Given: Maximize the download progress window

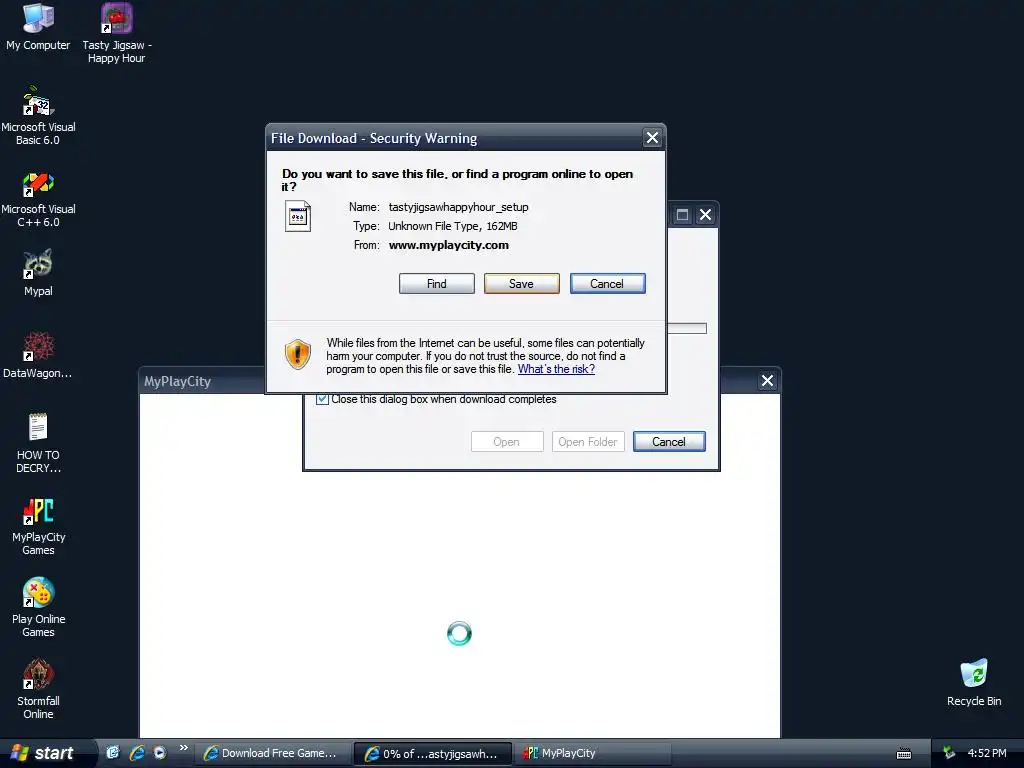Looking at the screenshot, I should (x=682, y=215).
